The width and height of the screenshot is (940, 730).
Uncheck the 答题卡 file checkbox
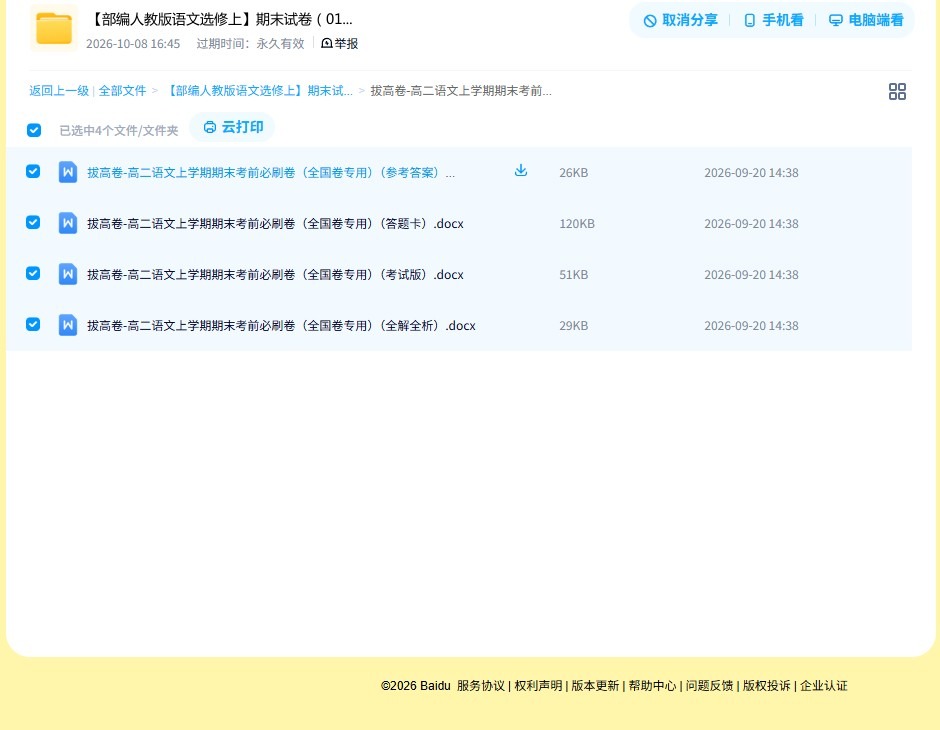(33, 222)
